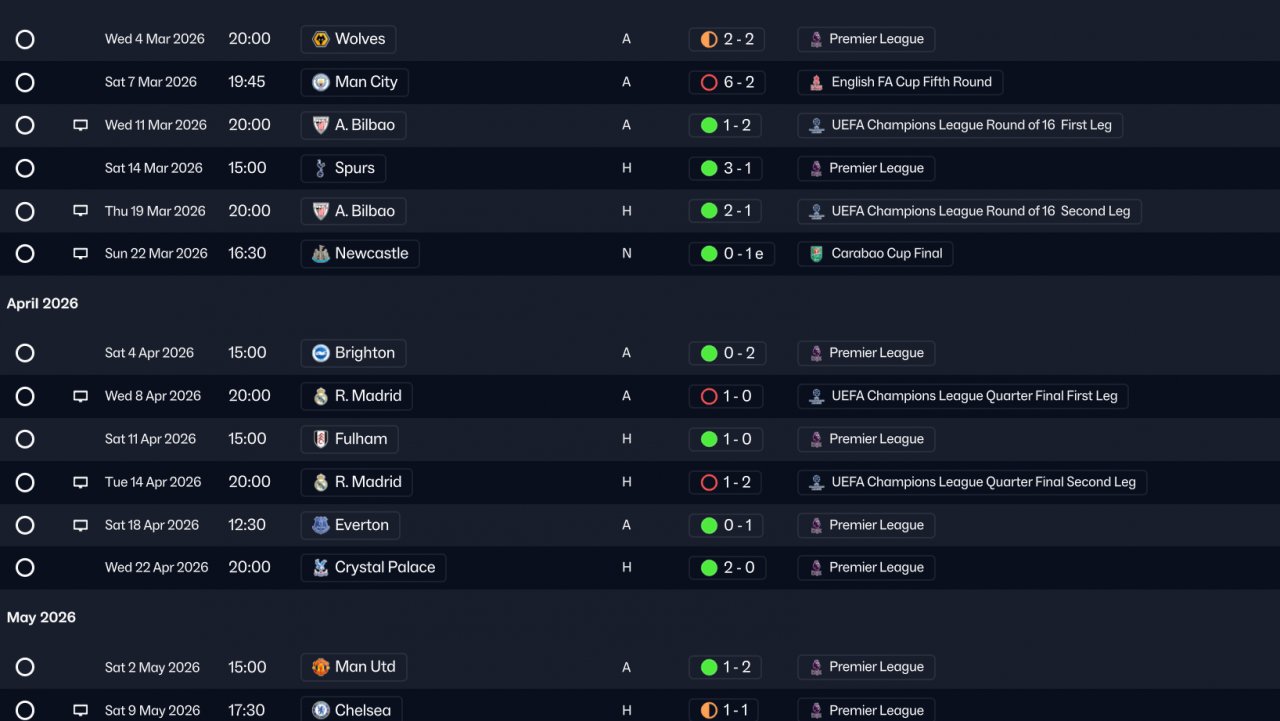
Task: Open Champions League Quarter Final First Leg link
Action: [x=963, y=396]
